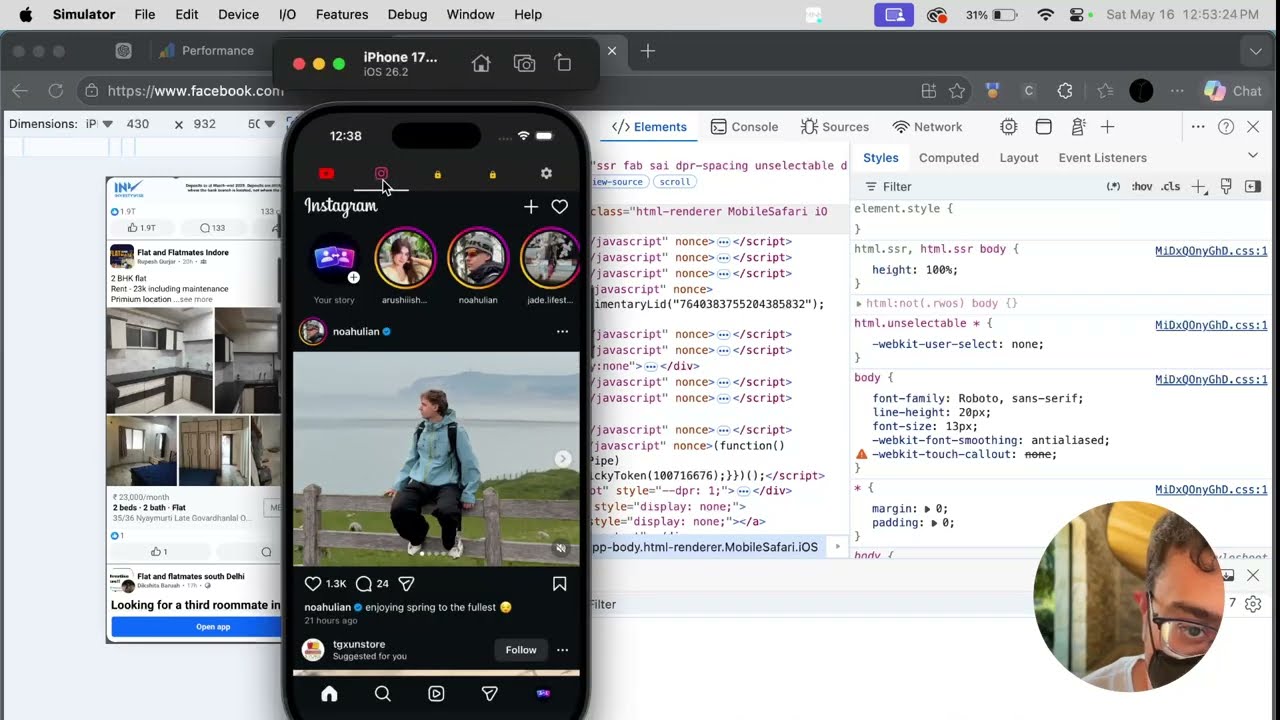Viewport: 1280px width, 720px height.
Task: Open macOS Control Center icon
Action: (1077, 15)
